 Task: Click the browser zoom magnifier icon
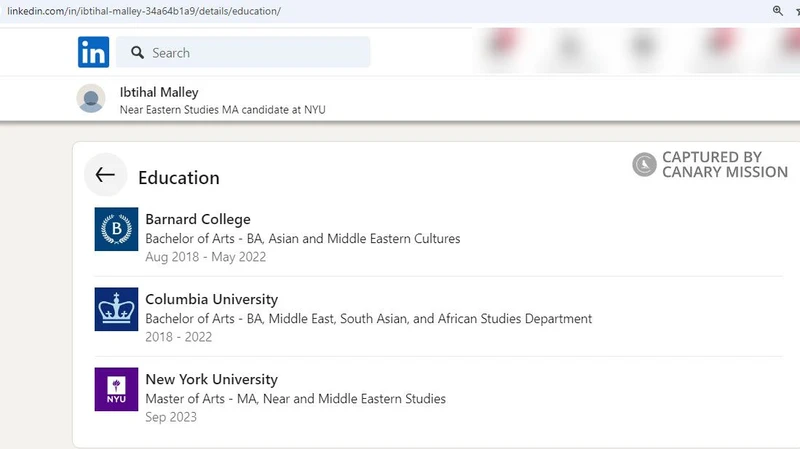tap(778, 11)
